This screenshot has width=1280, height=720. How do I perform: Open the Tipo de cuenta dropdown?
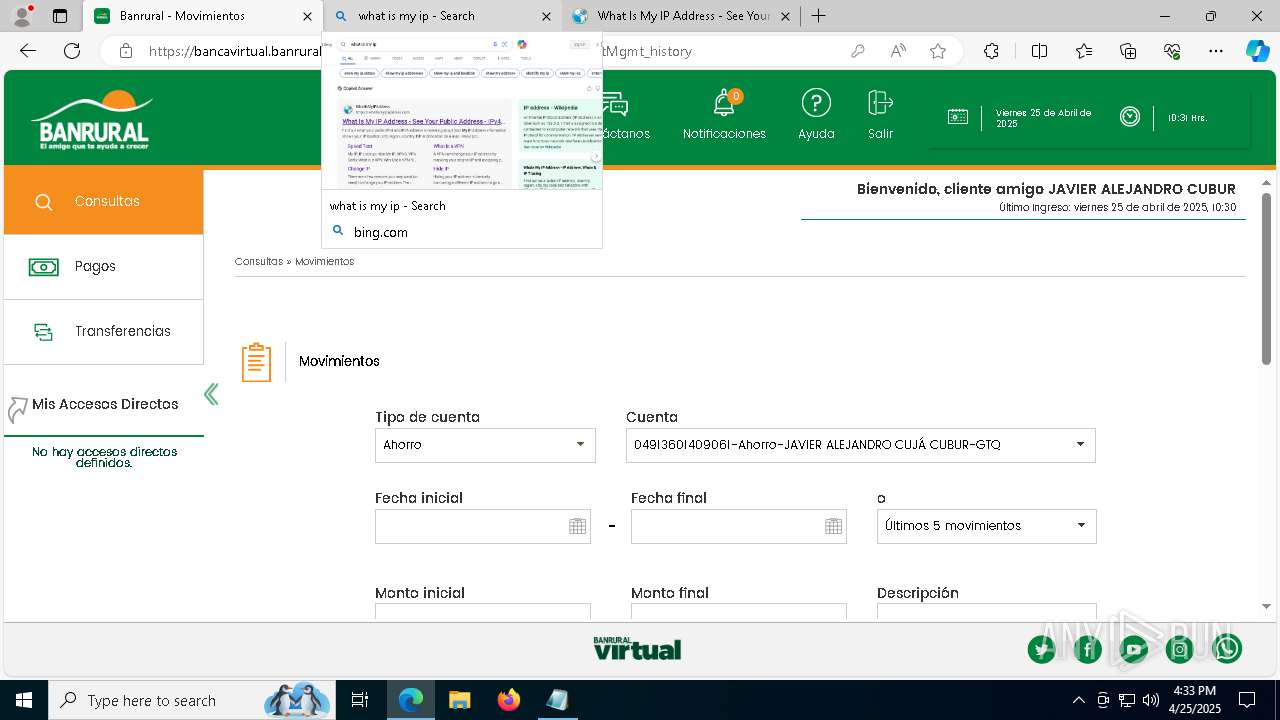pyautogui.click(x=485, y=445)
